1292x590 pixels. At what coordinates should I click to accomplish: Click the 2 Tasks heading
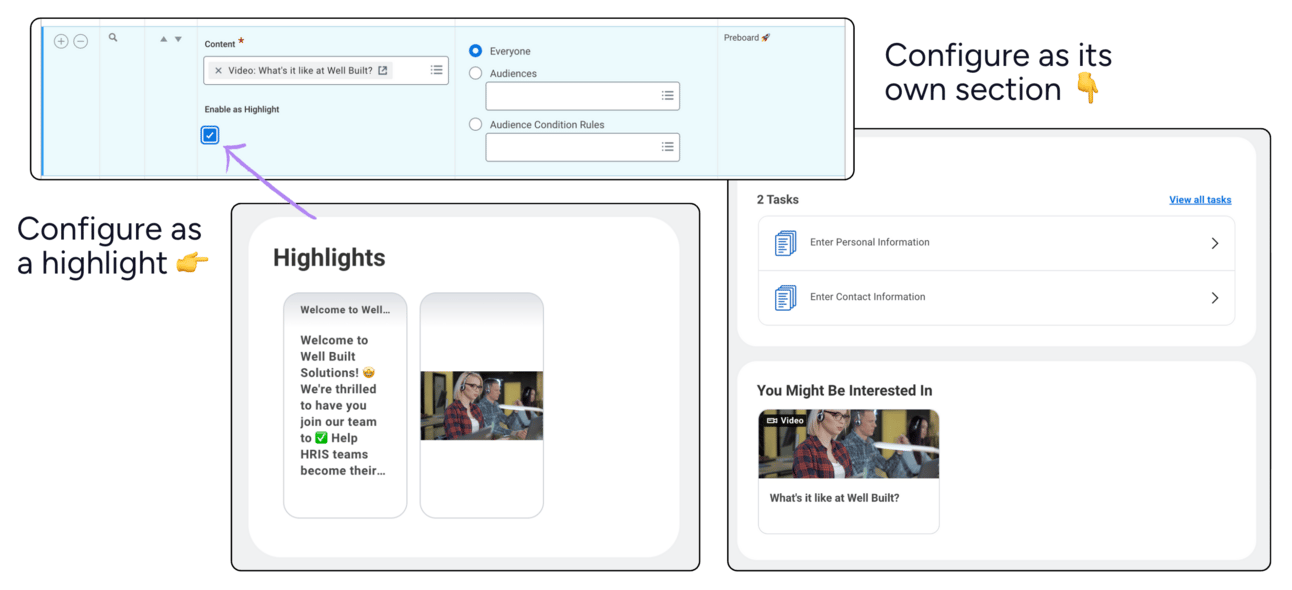[x=777, y=200]
